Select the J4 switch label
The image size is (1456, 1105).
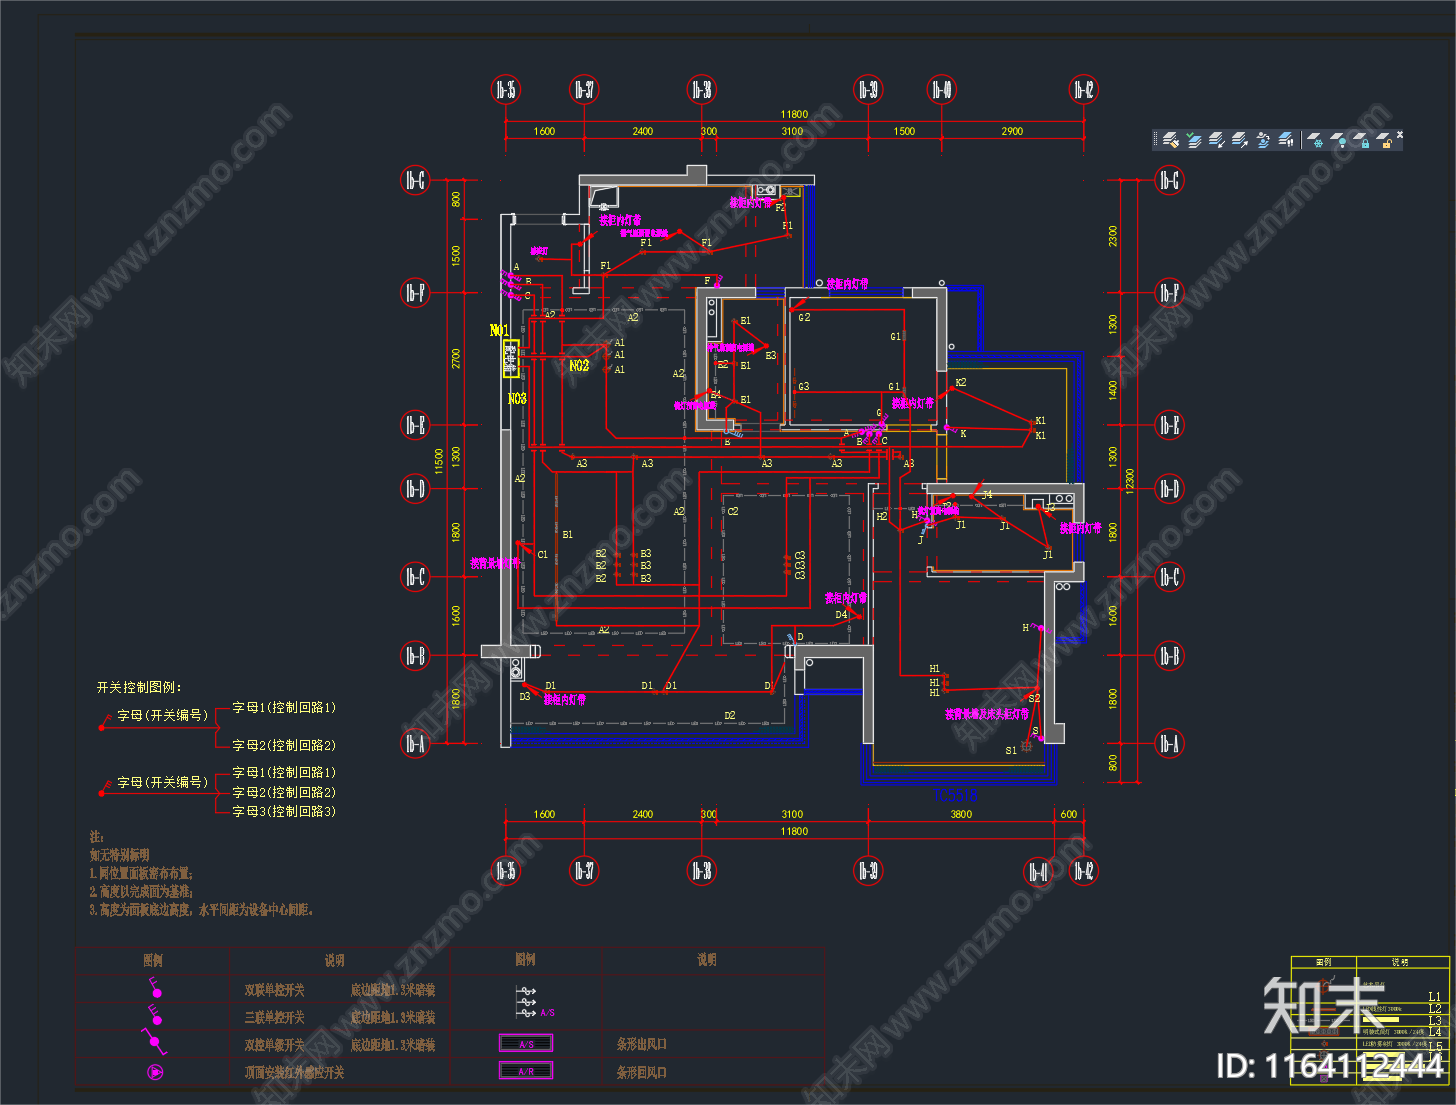tap(987, 495)
